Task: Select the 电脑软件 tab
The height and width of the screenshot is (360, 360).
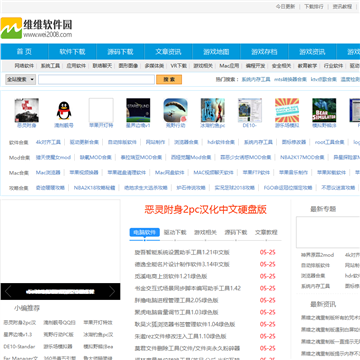Action: tap(145, 232)
